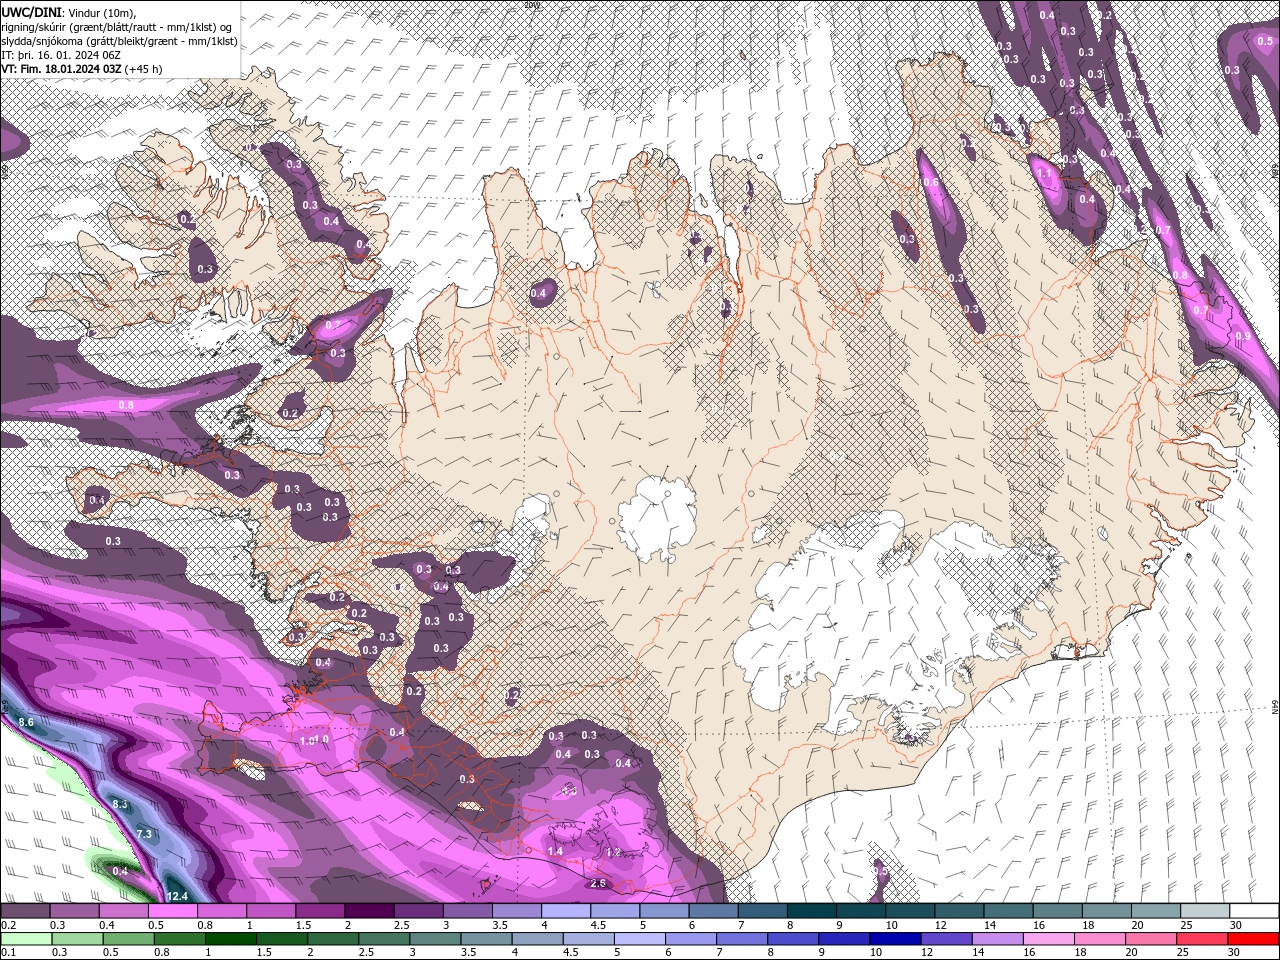The image size is (1280, 960).
Task: Click the 0.9 value at the east edge
Action: [1243, 336]
